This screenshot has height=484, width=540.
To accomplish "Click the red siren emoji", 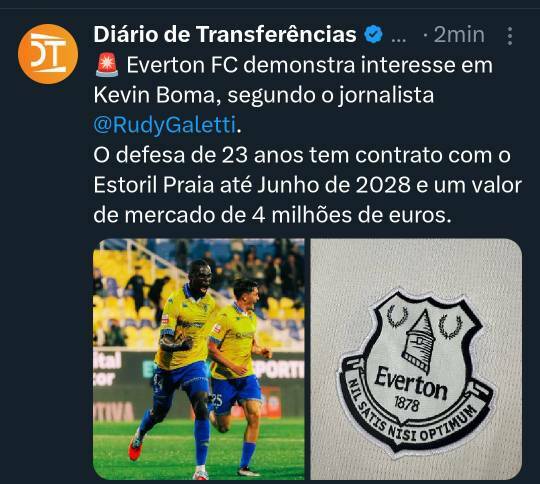I will tap(107, 65).
